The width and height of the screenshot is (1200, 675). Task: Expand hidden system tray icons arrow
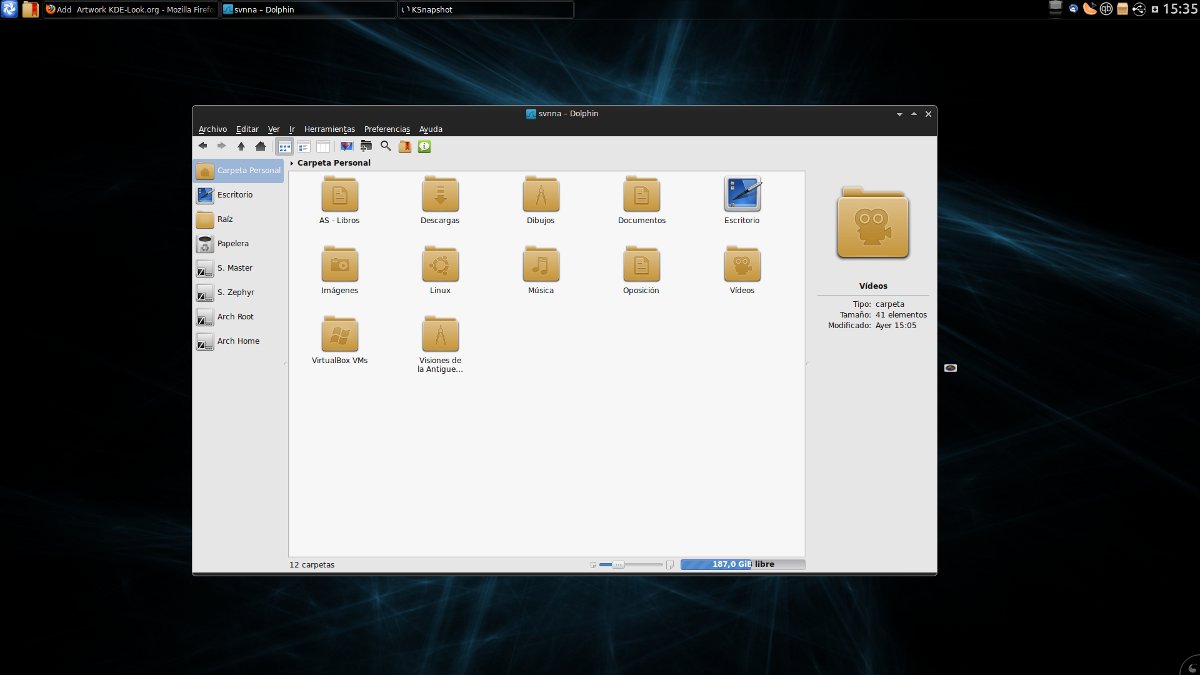click(x=1155, y=9)
